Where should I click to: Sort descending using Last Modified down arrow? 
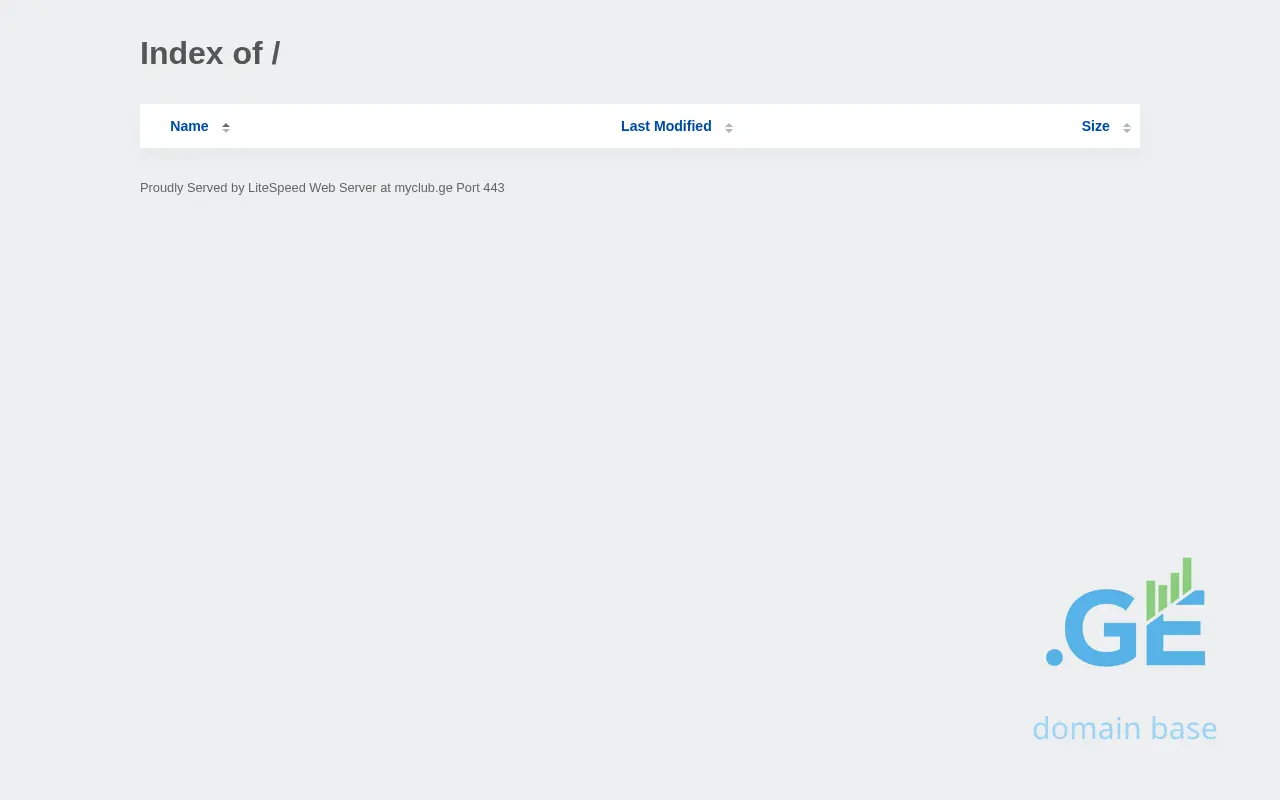(729, 131)
